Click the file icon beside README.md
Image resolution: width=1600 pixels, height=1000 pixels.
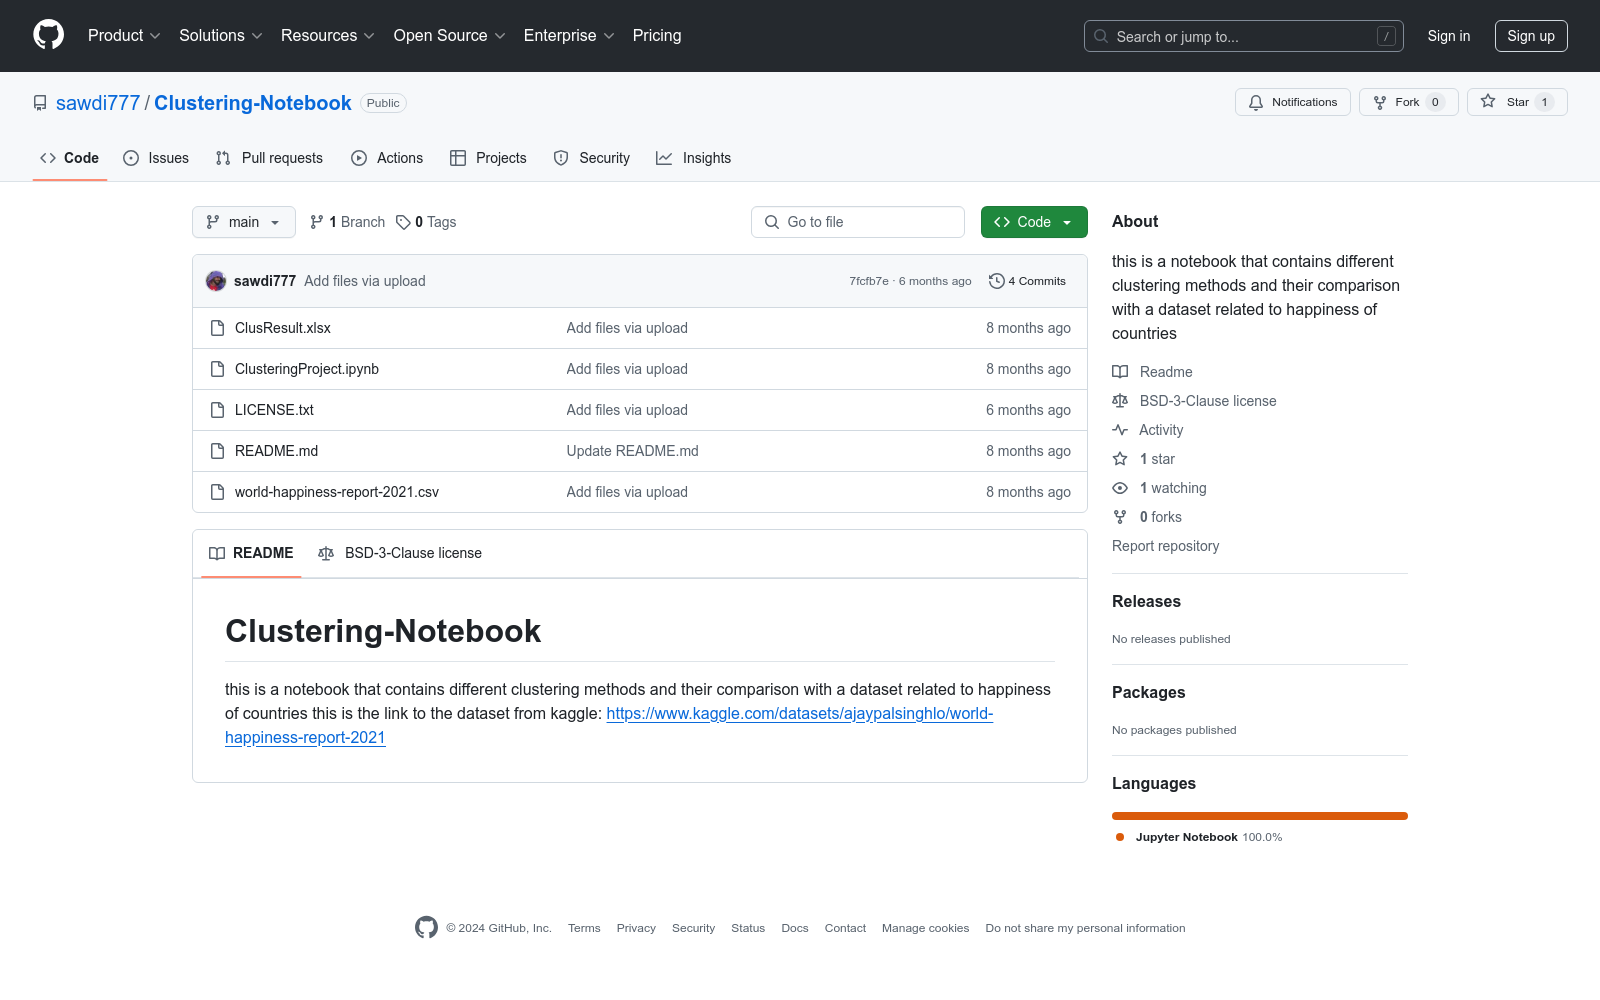pyautogui.click(x=217, y=451)
